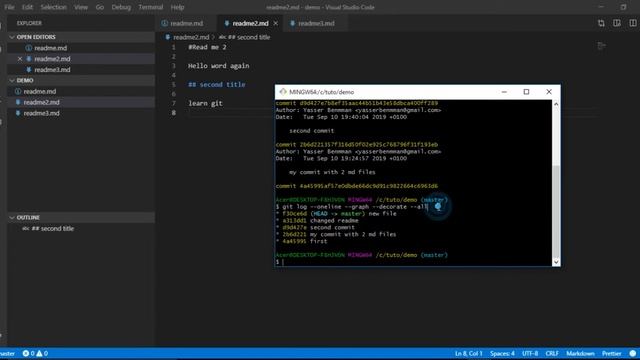Screen dimensions: 640x360
Task: Click the Explorer panel header
Action: (29, 23)
